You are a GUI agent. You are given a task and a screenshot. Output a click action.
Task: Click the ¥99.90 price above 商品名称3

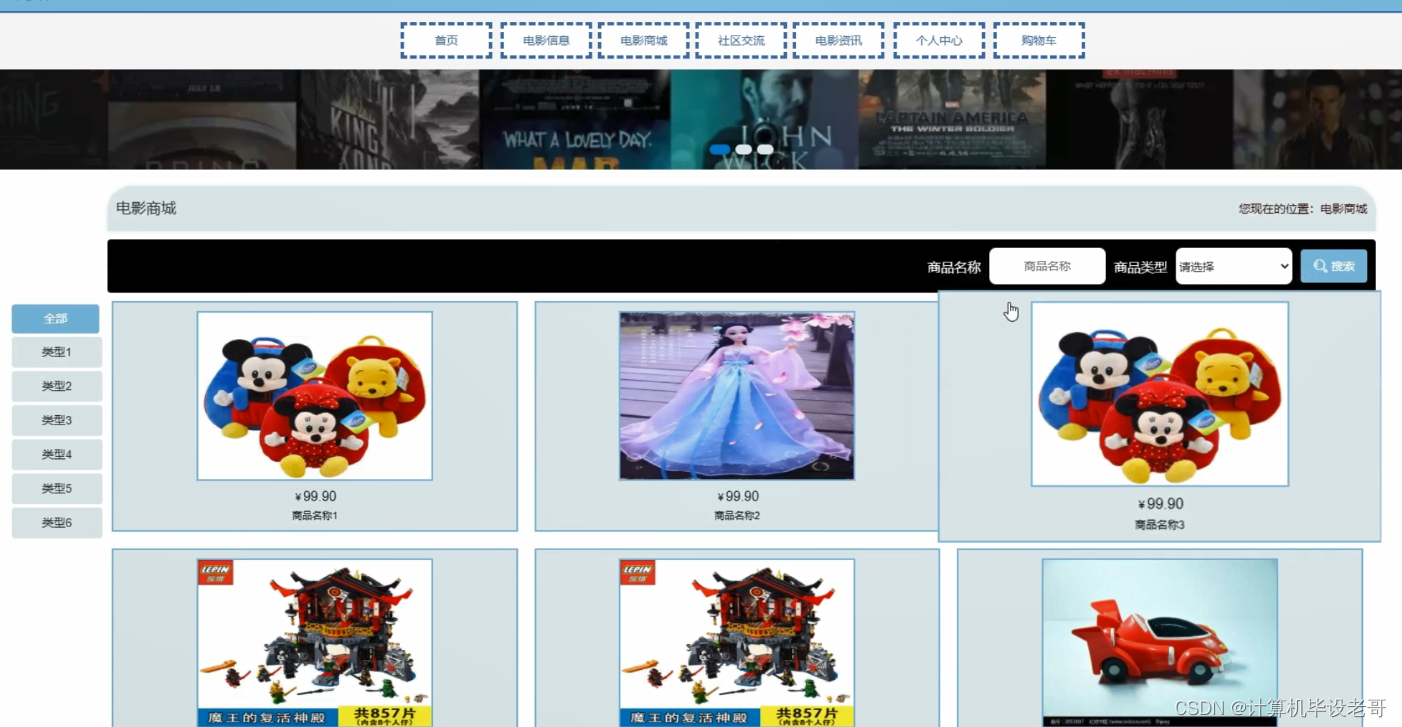pyautogui.click(x=1160, y=504)
